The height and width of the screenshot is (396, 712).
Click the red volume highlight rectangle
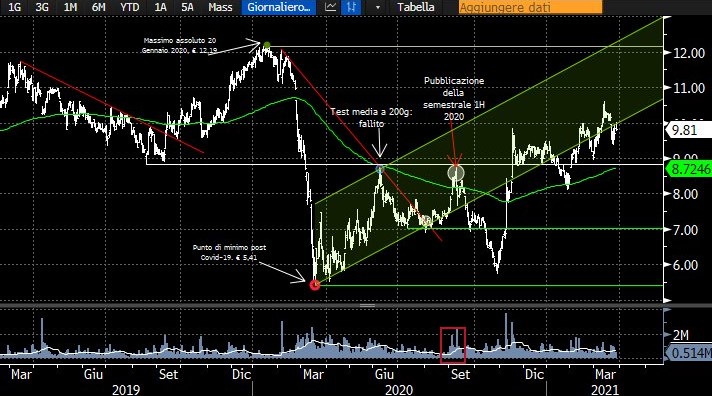pos(453,345)
